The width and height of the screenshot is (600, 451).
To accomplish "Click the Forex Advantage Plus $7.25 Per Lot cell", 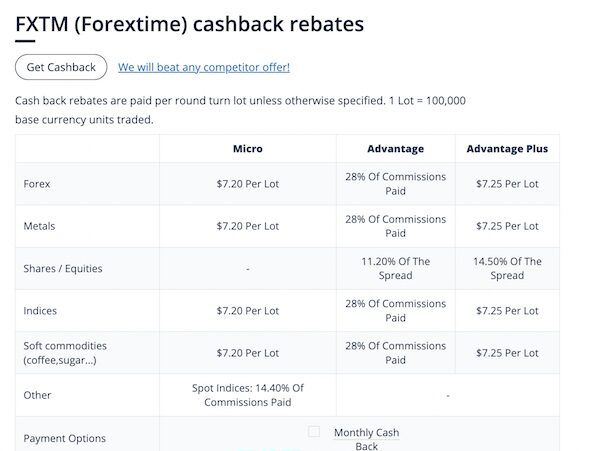I will coord(507,184).
